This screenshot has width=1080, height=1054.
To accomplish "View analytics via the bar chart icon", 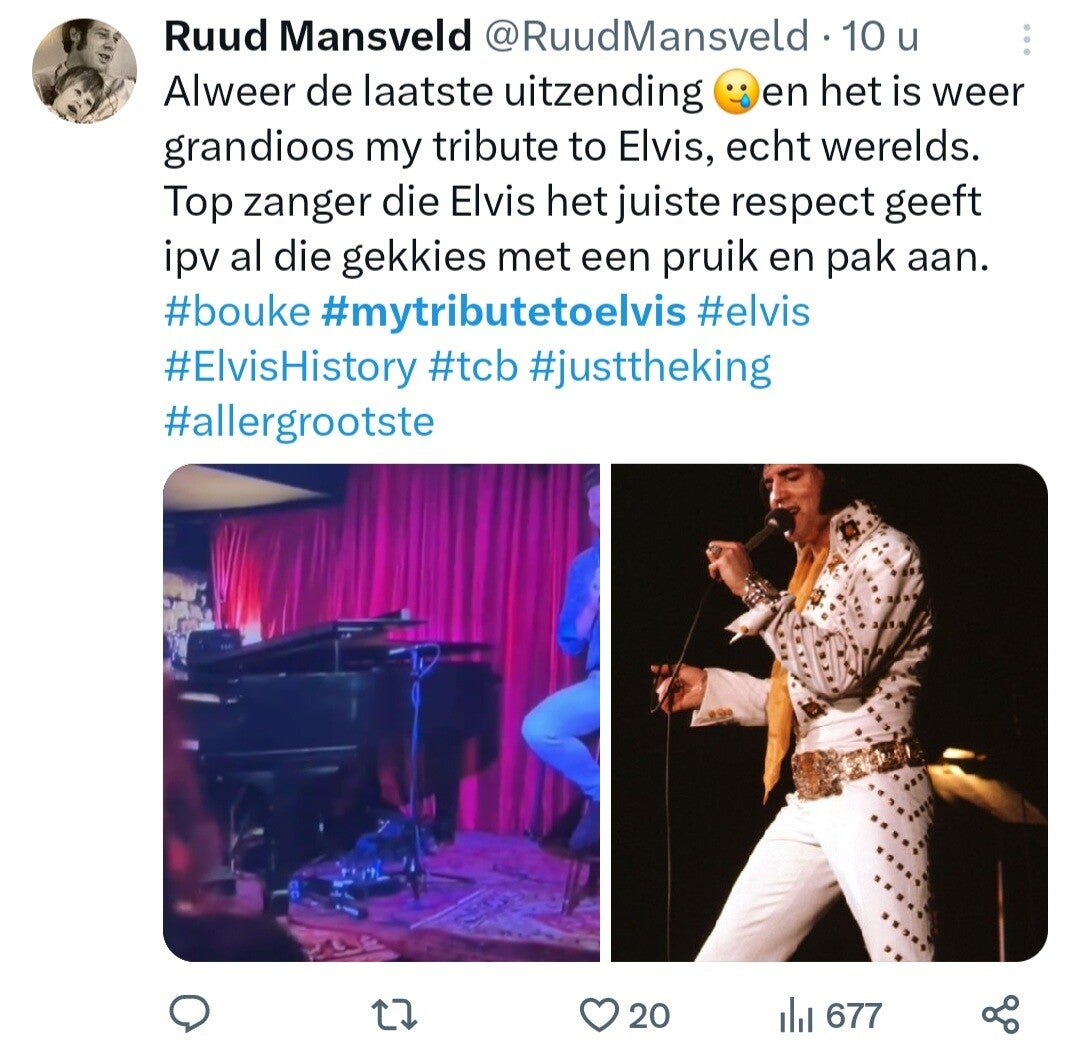I will click(x=796, y=1017).
